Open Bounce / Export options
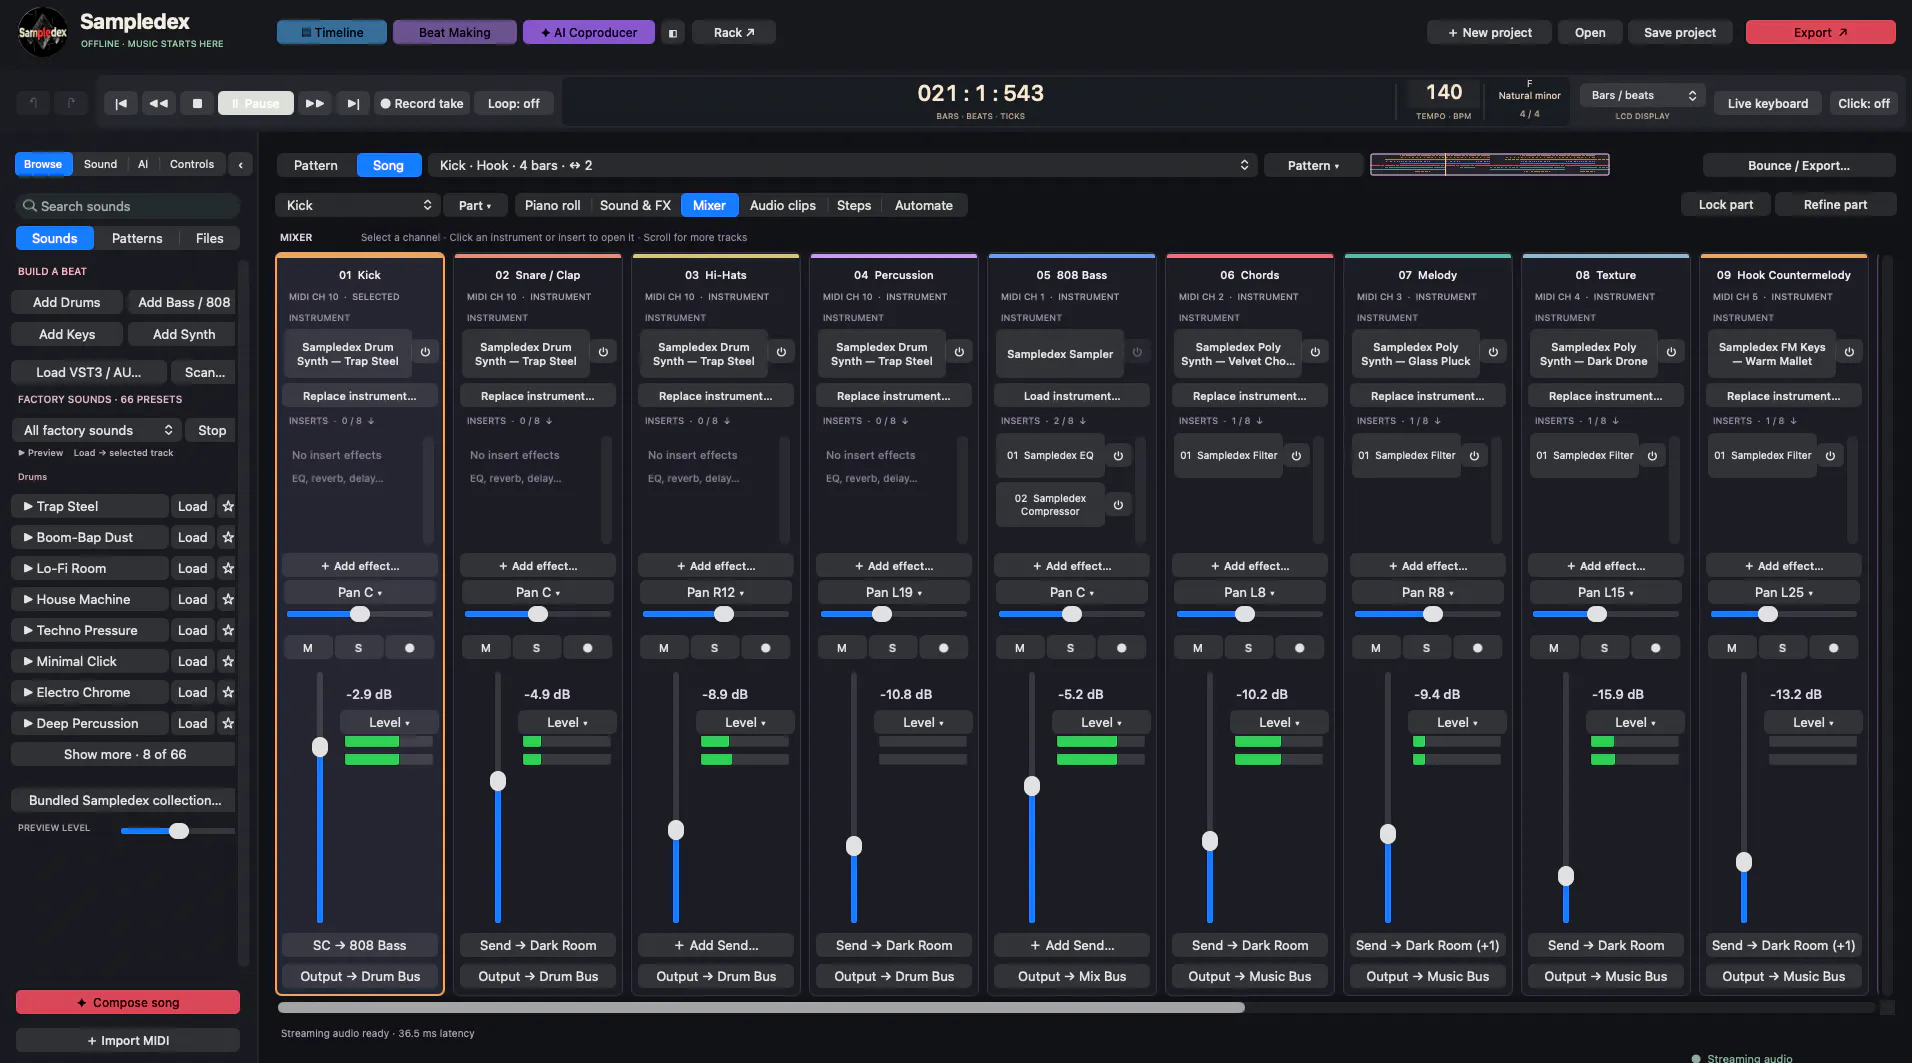Viewport: 1912px width, 1063px height. click(1799, 165)
